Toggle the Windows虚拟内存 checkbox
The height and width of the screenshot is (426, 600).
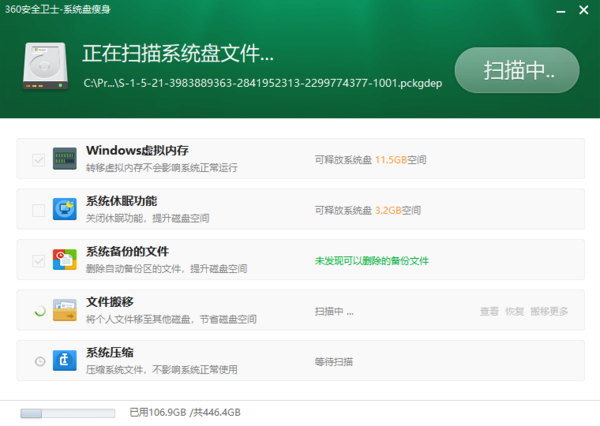tap(39, 159)
